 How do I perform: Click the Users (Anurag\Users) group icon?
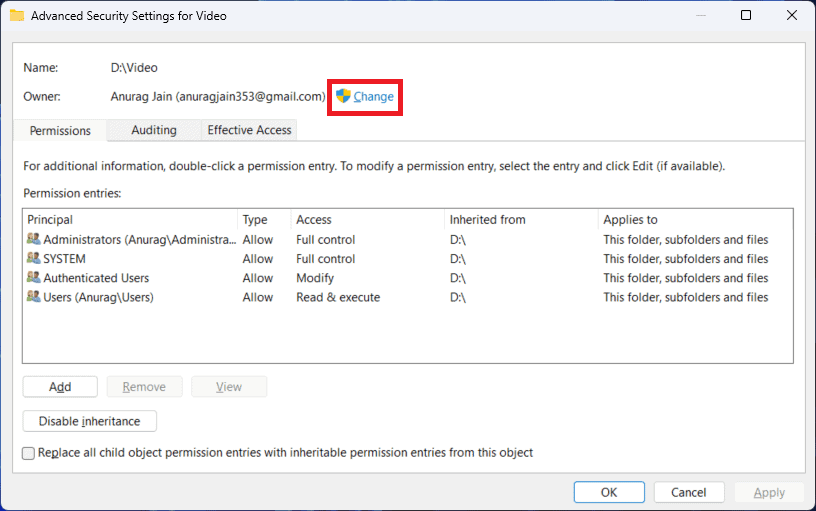click(x=34, y=297)
